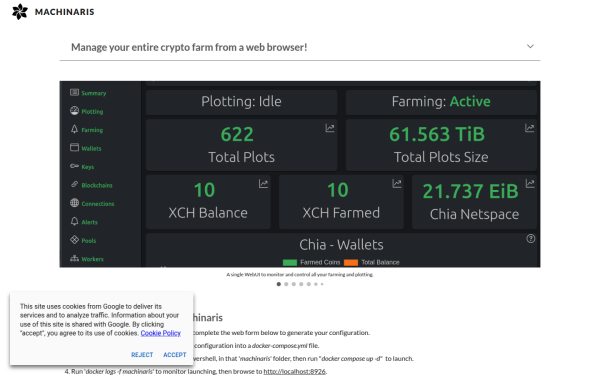Select the second carousel dot

tap(286, 284)
